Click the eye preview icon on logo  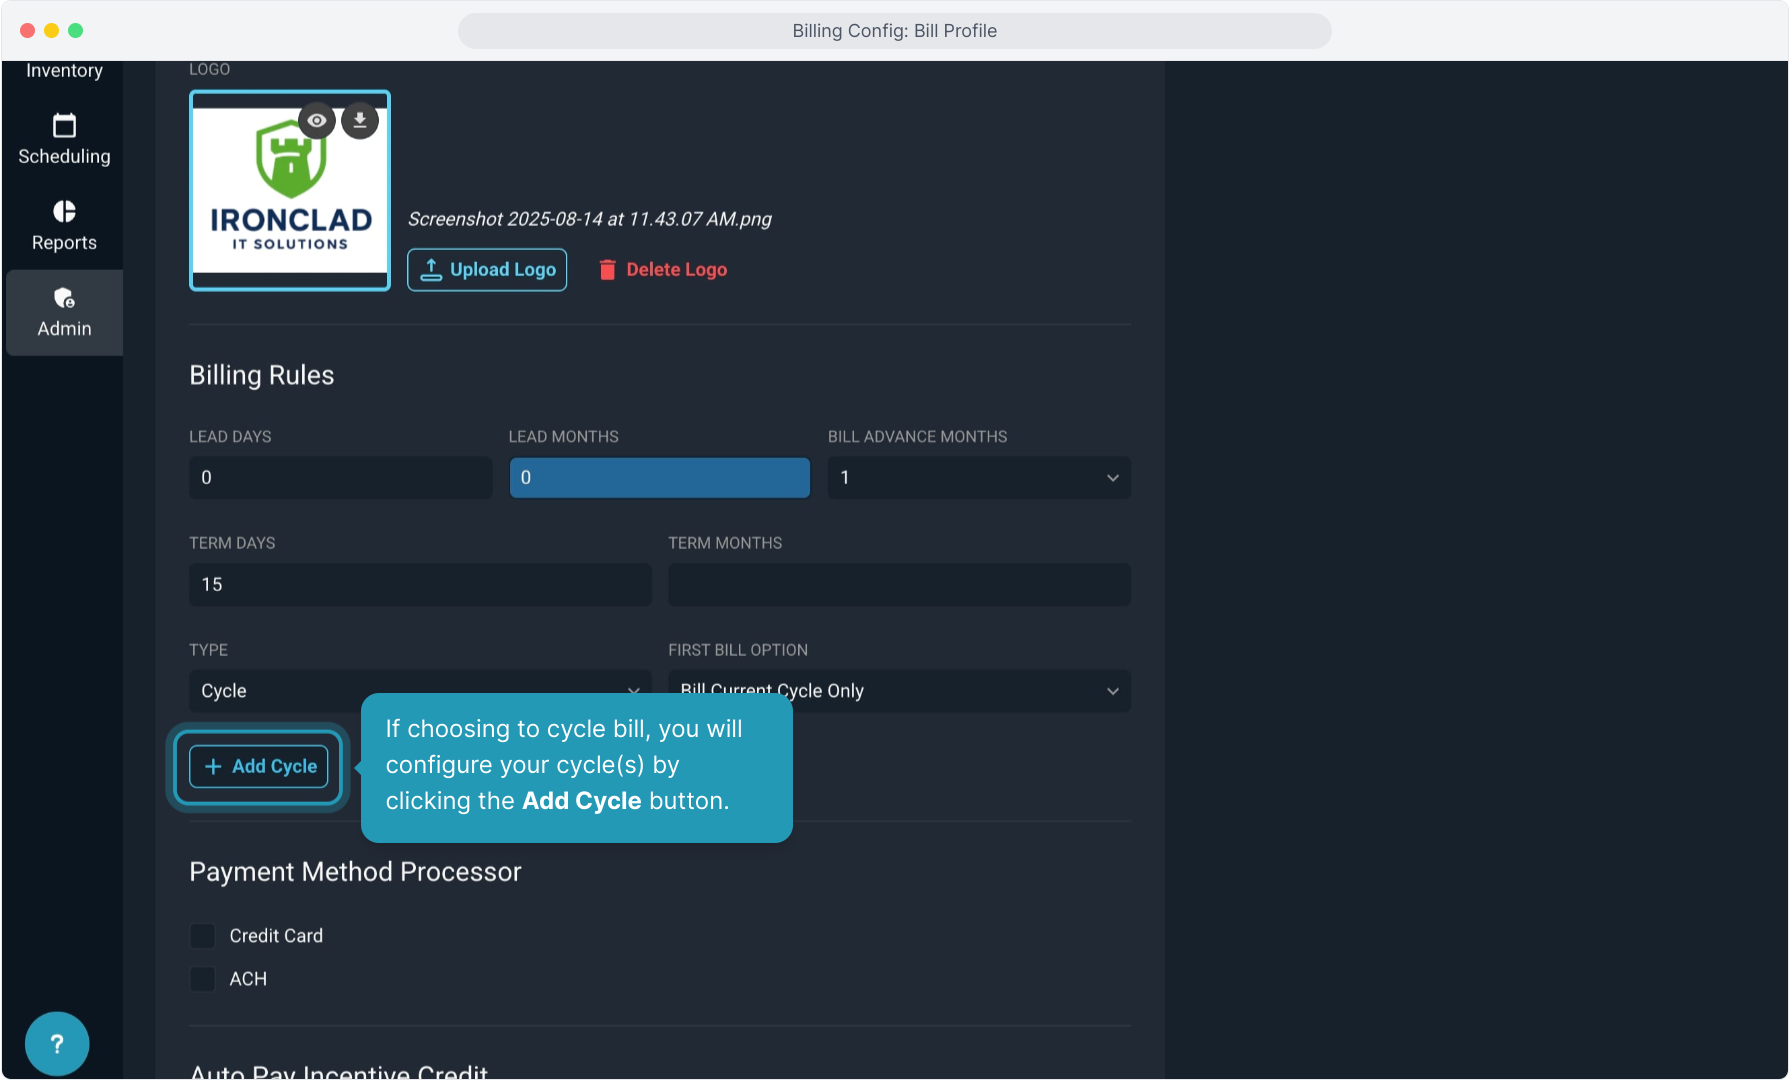coord(317,121)
